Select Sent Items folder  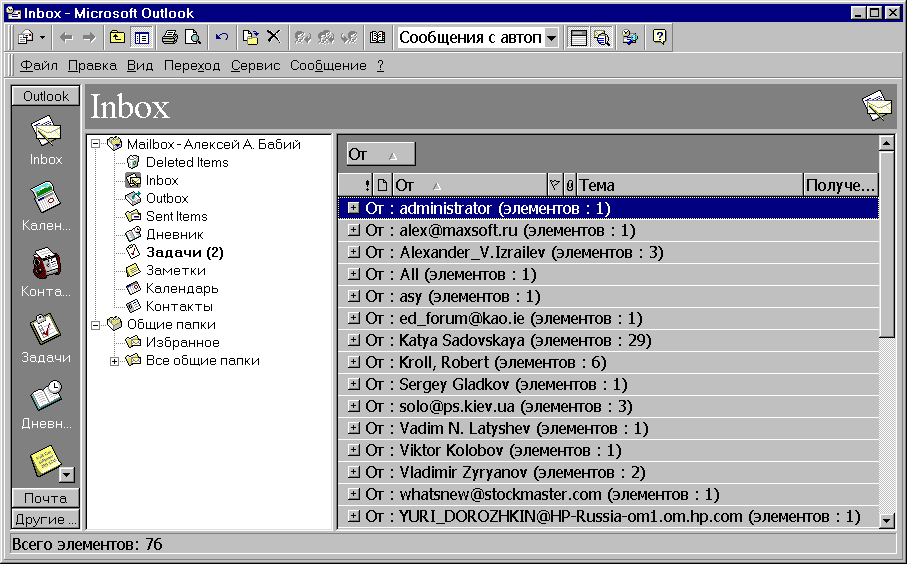[176, 216]
